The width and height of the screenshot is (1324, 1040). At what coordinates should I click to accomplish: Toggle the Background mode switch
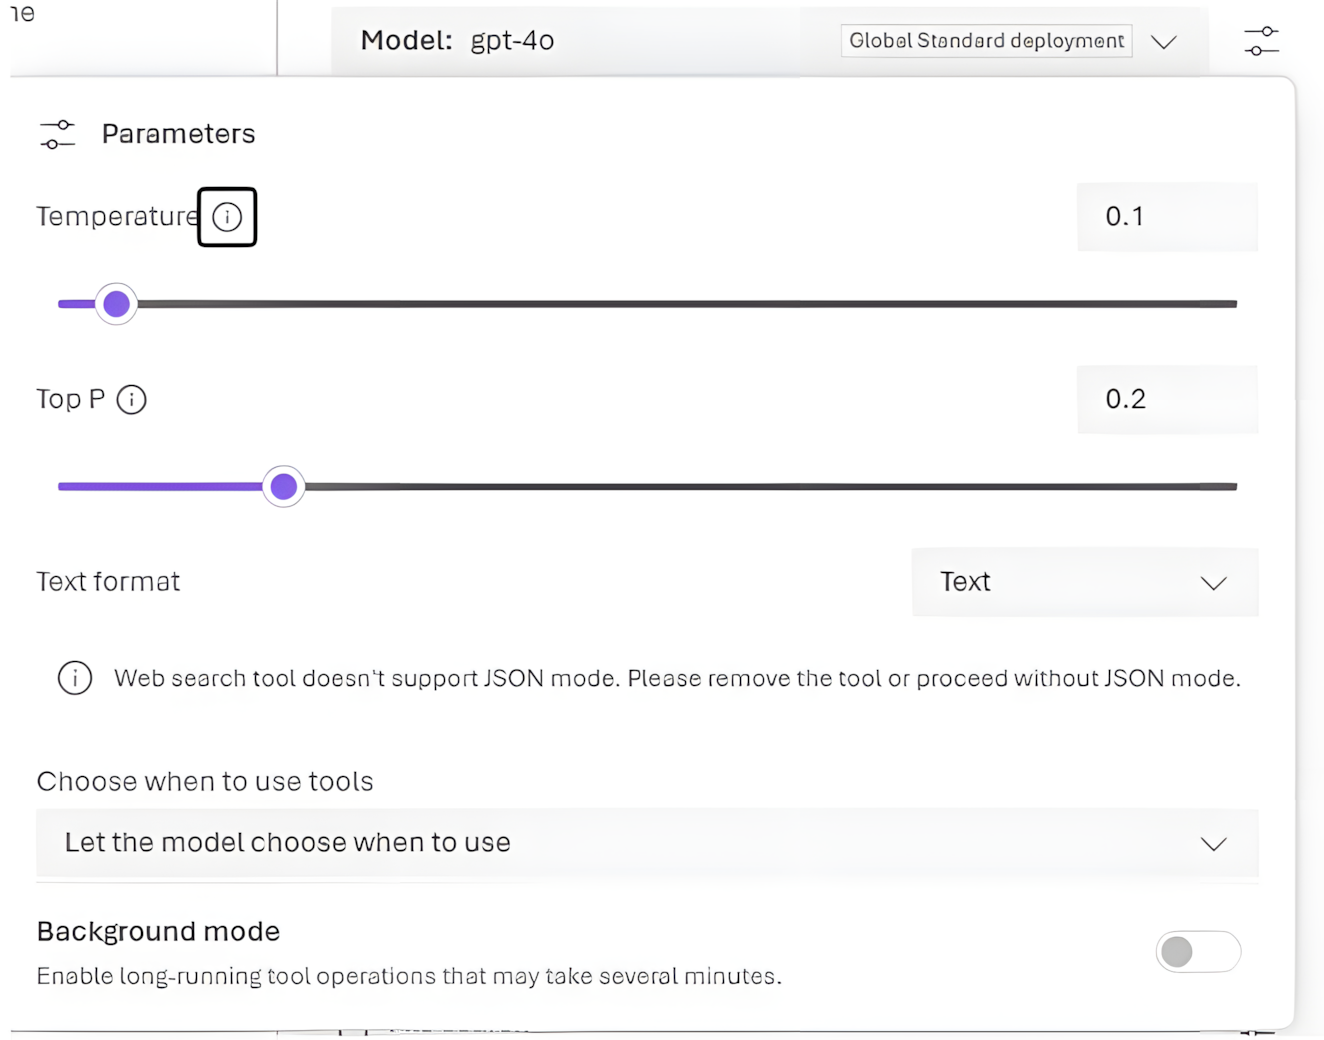tap(1198, 951)
